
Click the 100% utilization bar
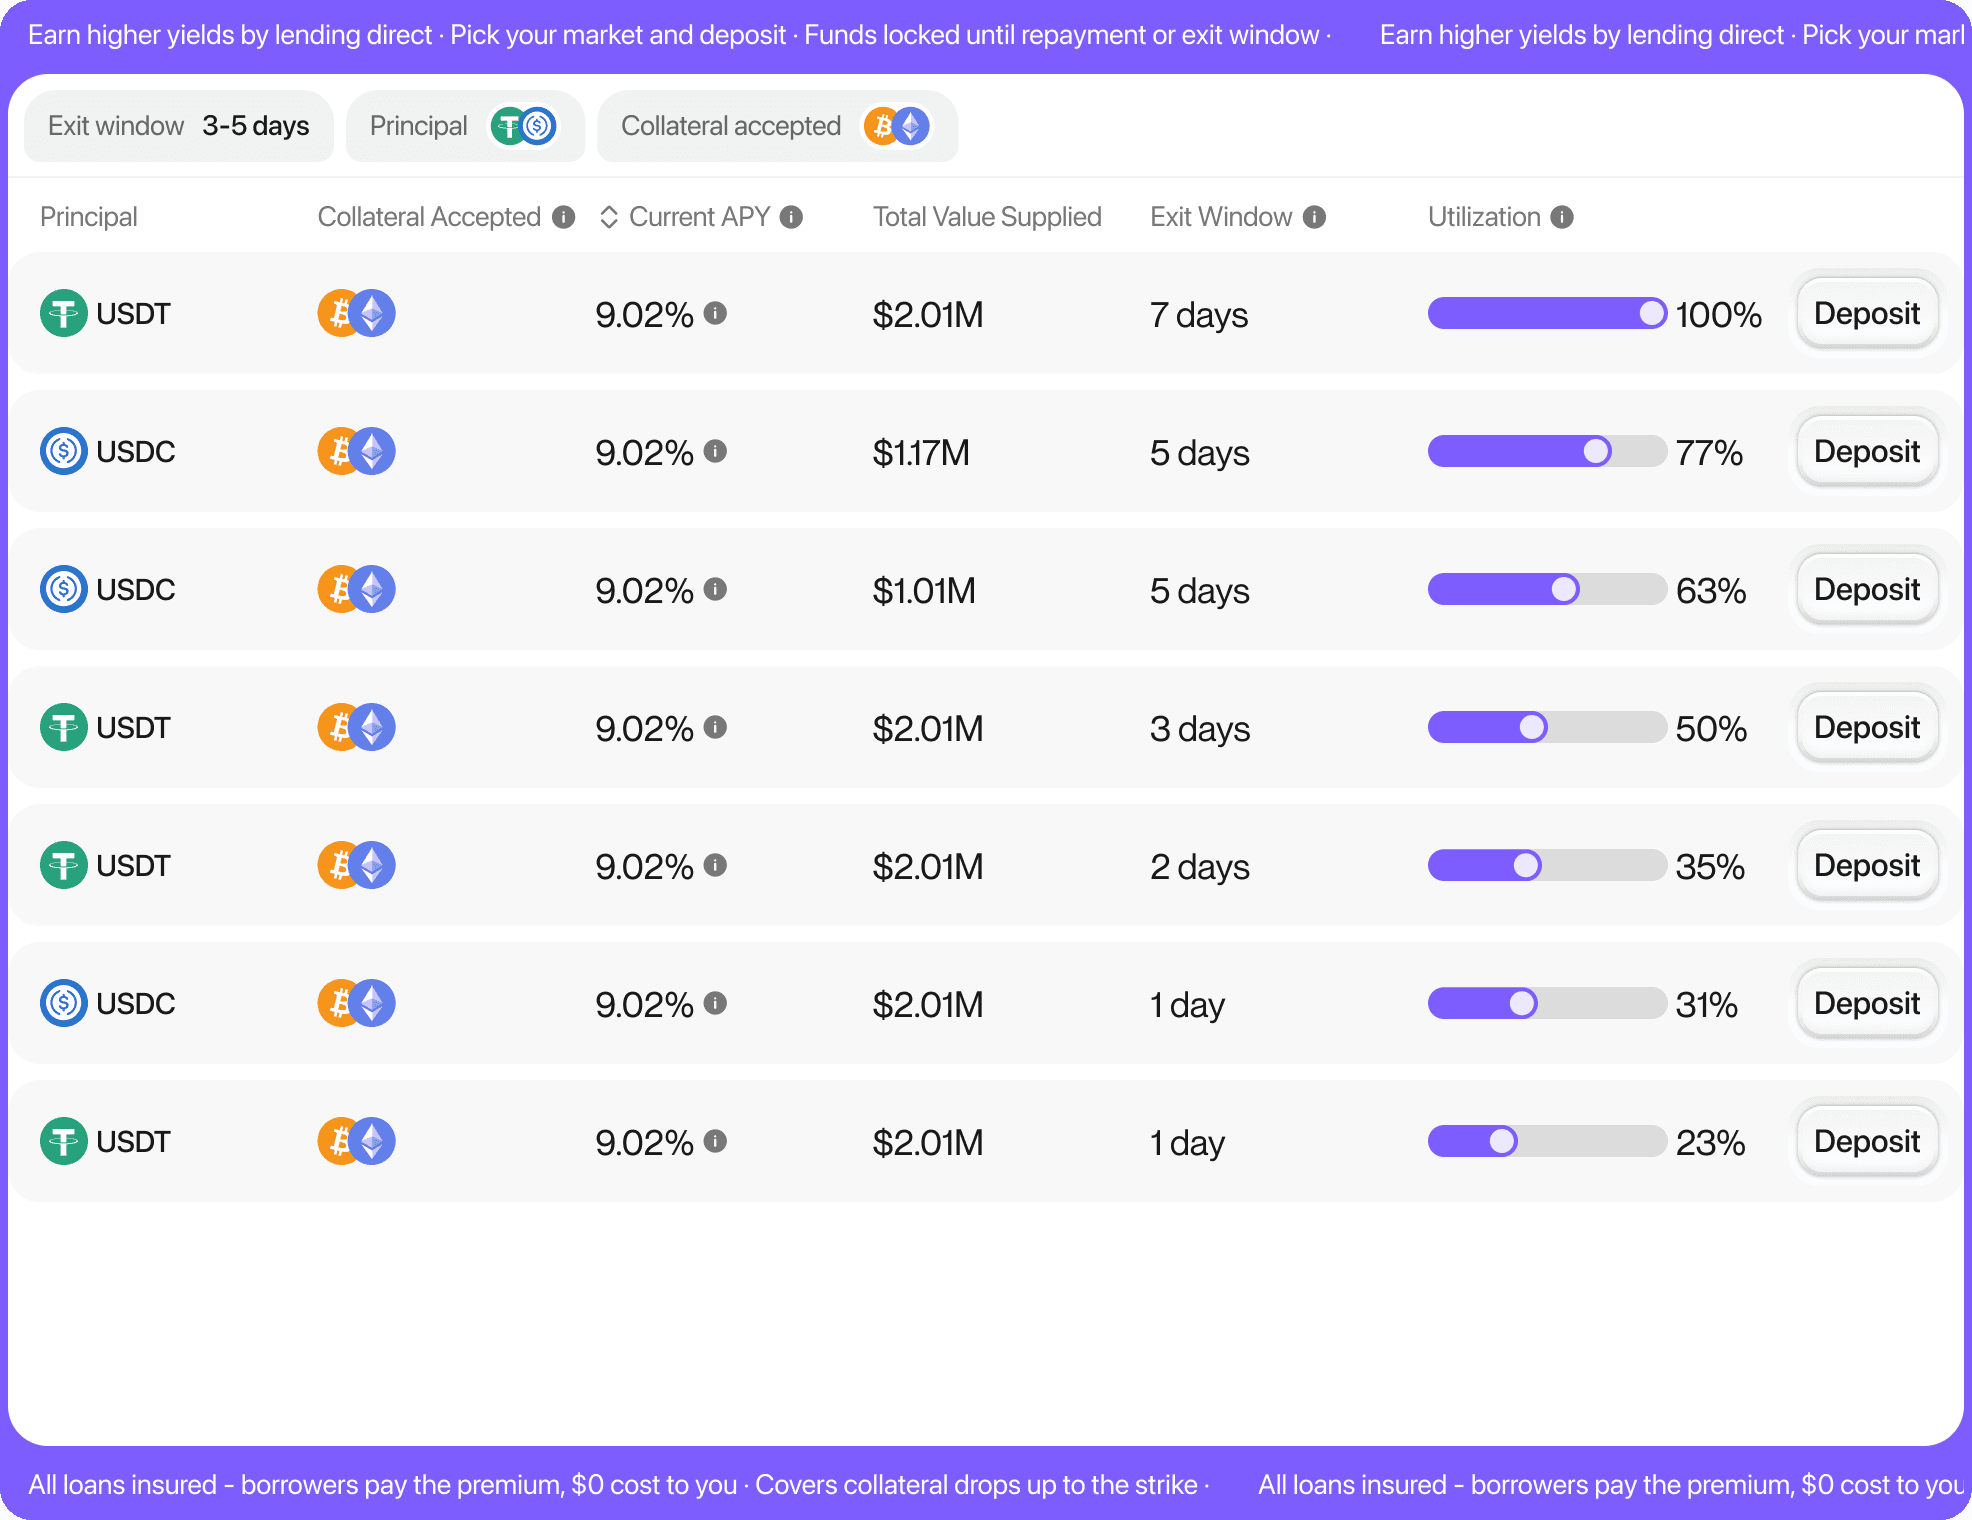click(1547, 313)
